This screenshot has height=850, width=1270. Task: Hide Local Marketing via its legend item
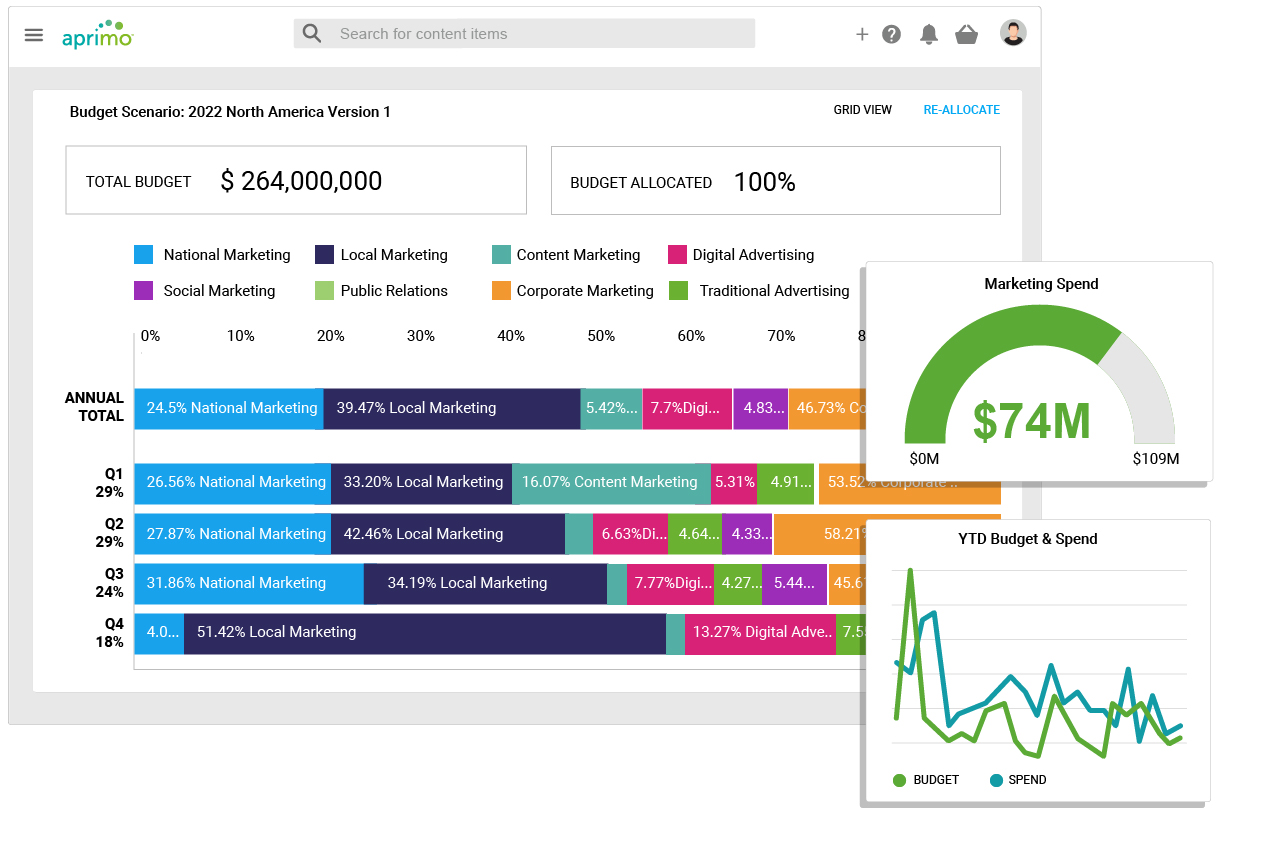coord(394,255)
